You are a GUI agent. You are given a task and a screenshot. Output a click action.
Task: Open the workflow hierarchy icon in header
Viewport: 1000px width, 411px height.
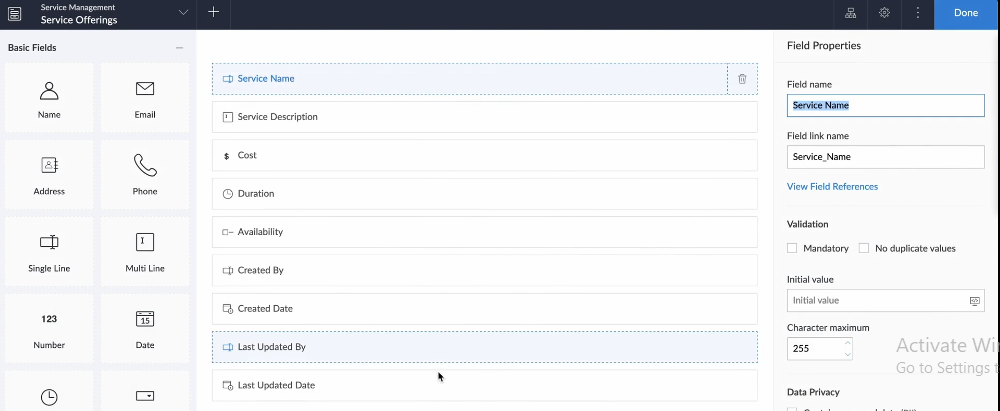(x=851, y=13)
